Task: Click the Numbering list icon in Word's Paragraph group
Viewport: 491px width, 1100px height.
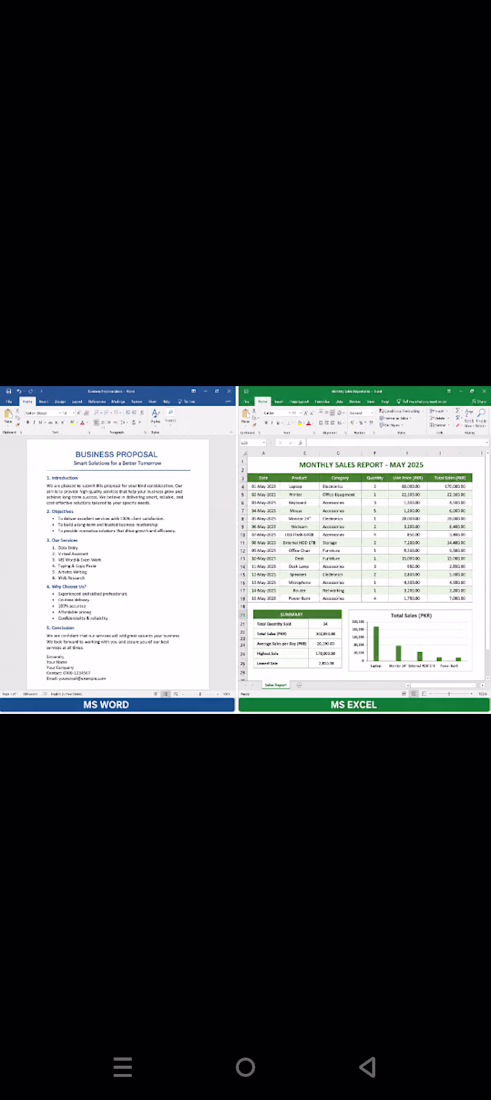Action: [106, 412]
